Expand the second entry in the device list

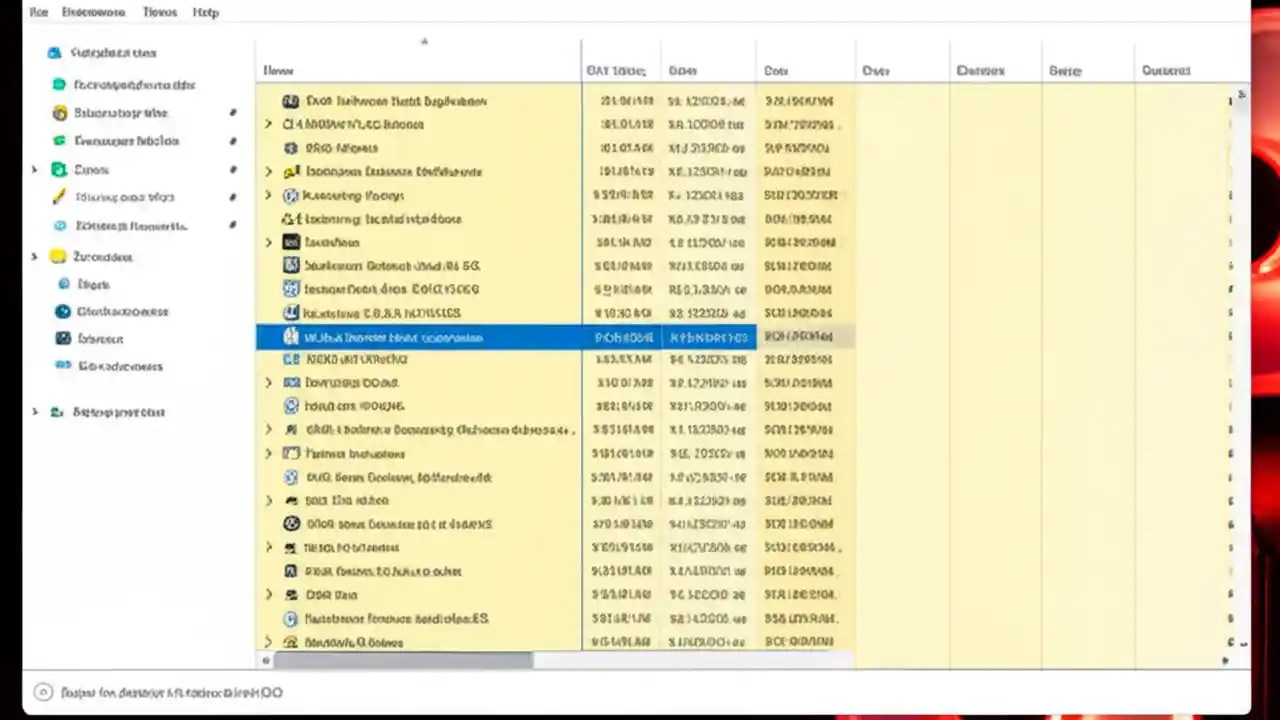coord(268,124)
